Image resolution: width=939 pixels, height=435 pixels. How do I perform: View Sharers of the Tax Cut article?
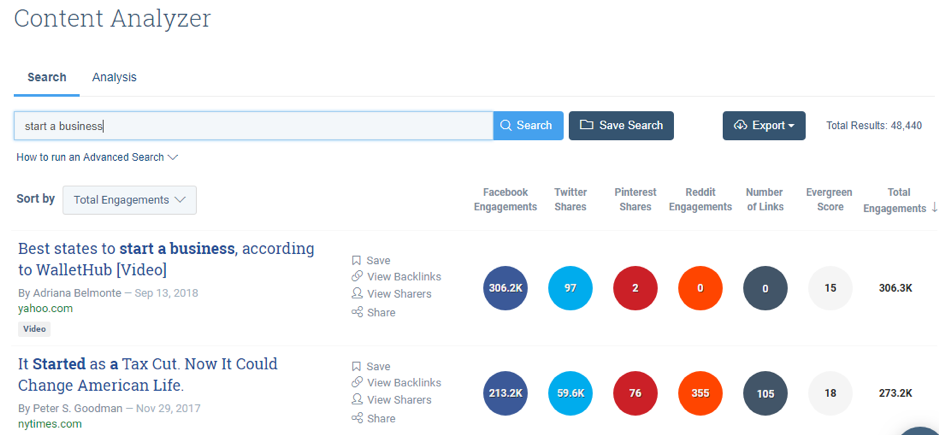(x=391, y=400)
